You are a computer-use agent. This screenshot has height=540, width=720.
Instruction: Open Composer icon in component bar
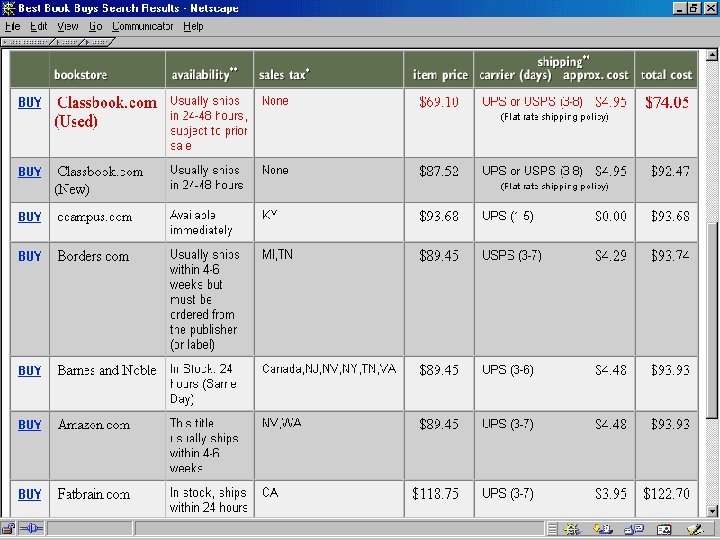pyautogui.click(x=695, y=529)
